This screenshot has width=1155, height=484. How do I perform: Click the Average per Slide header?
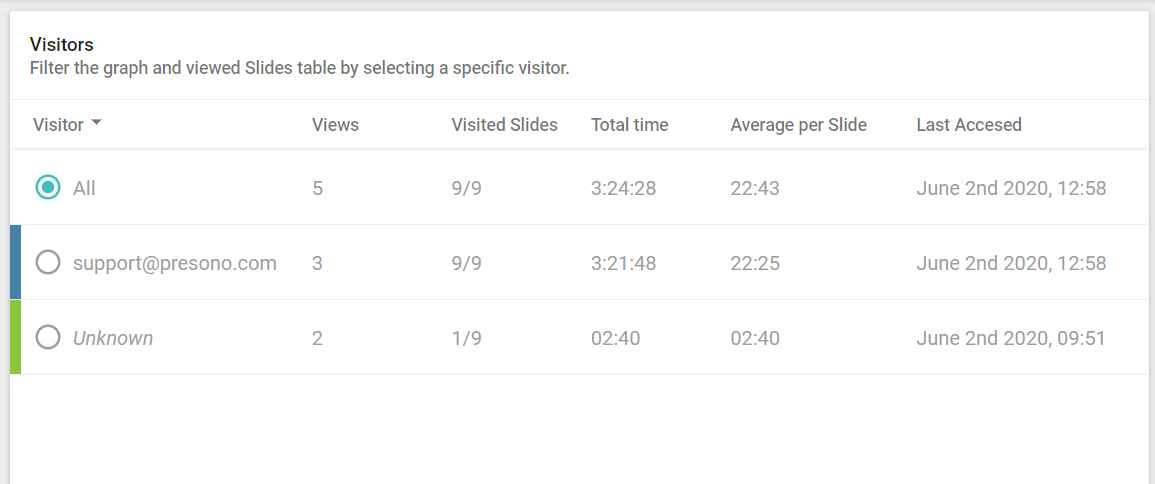tap(798, 124)
